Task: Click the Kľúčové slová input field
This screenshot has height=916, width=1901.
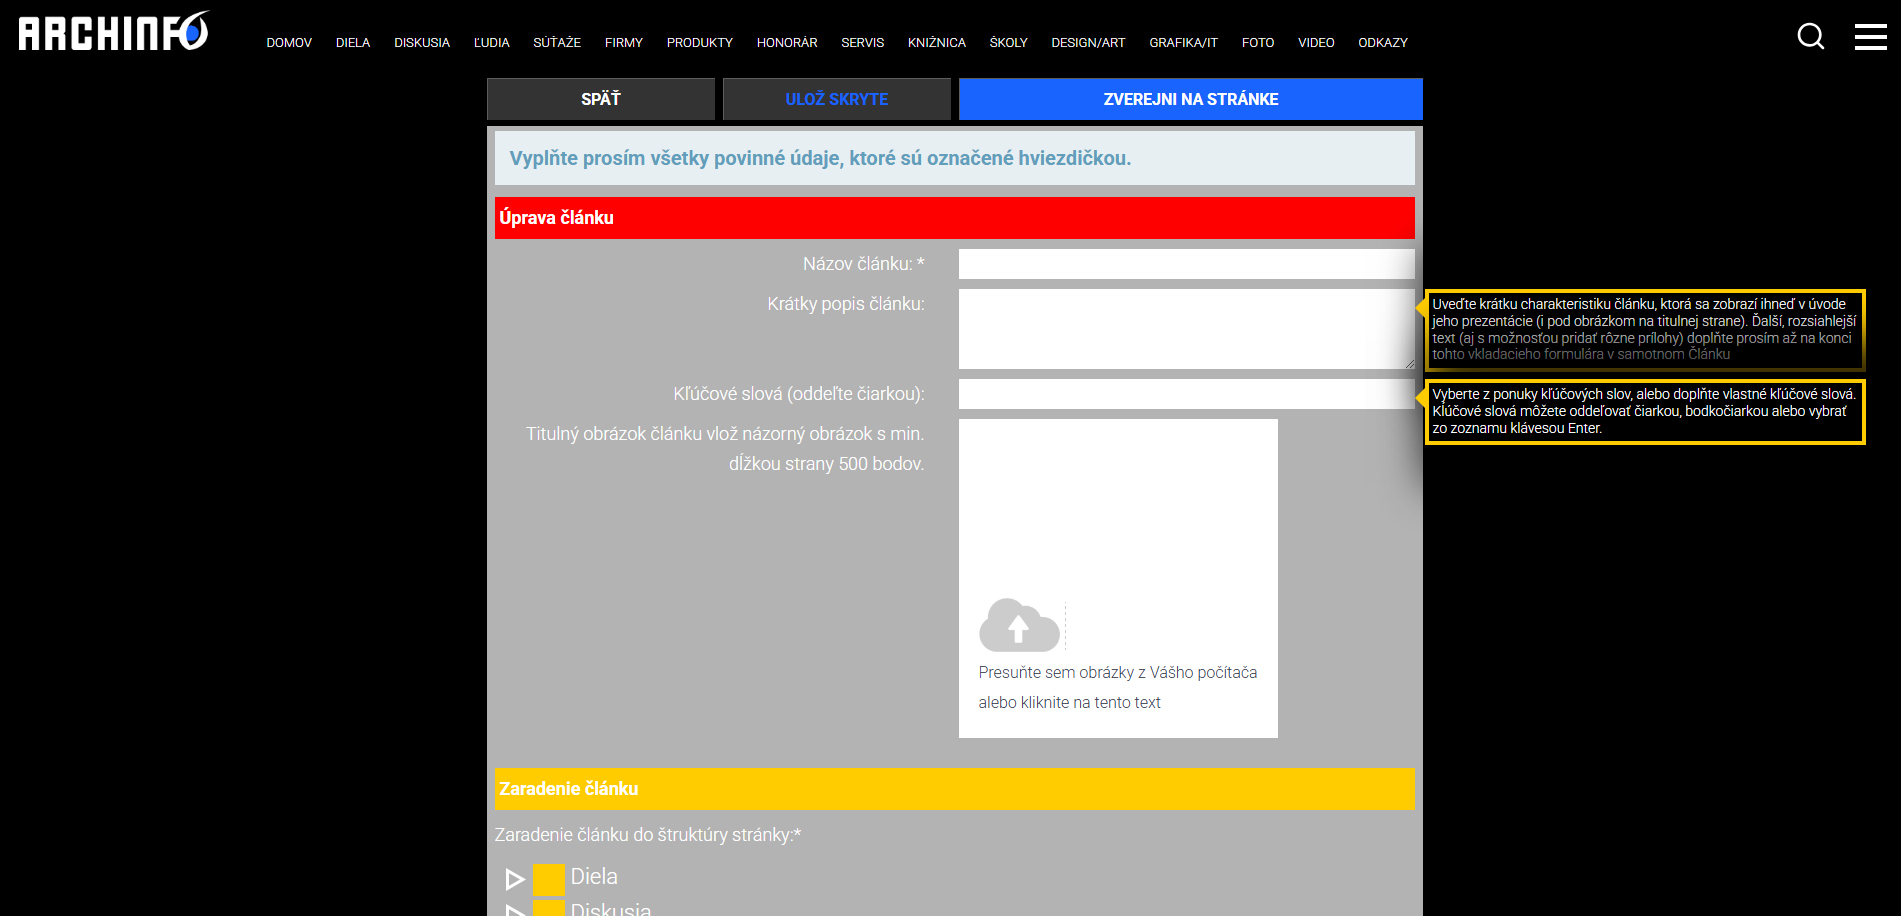Action: (1186, 394)
